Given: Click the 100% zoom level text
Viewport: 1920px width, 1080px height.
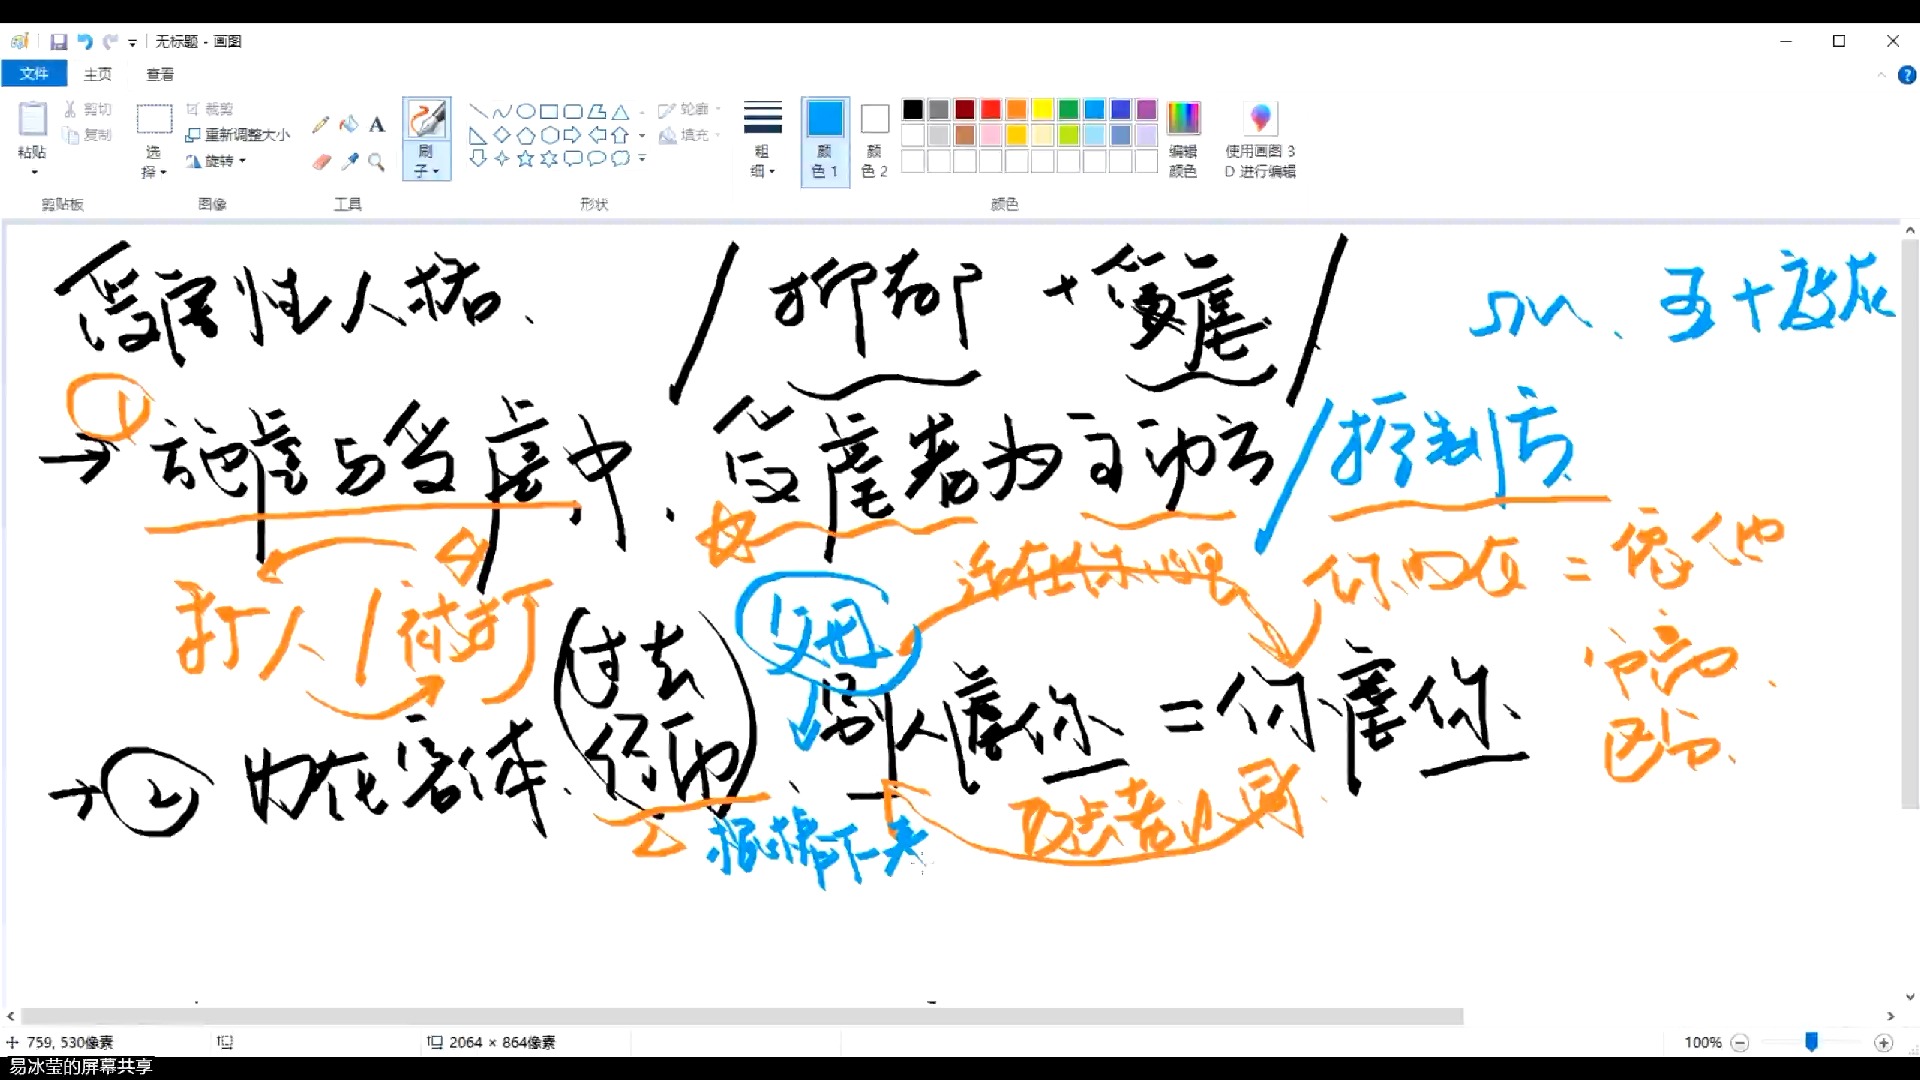Looking at the screenshot, I should [1703, 1043].
